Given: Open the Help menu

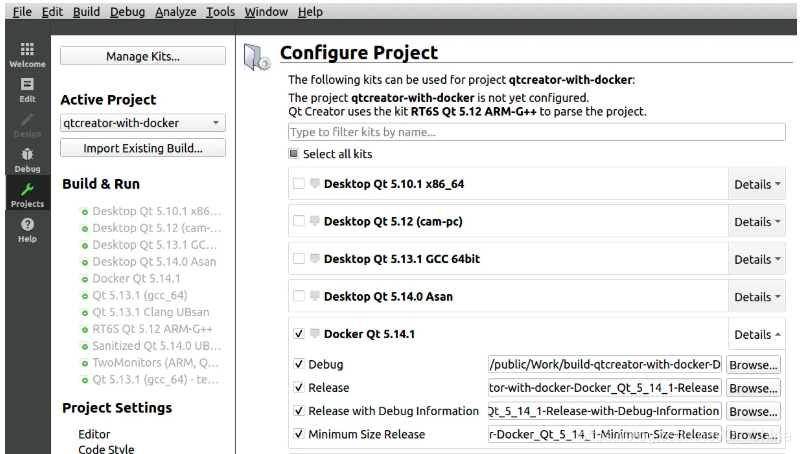Looking at the screenshot, I should coord(310,12).
